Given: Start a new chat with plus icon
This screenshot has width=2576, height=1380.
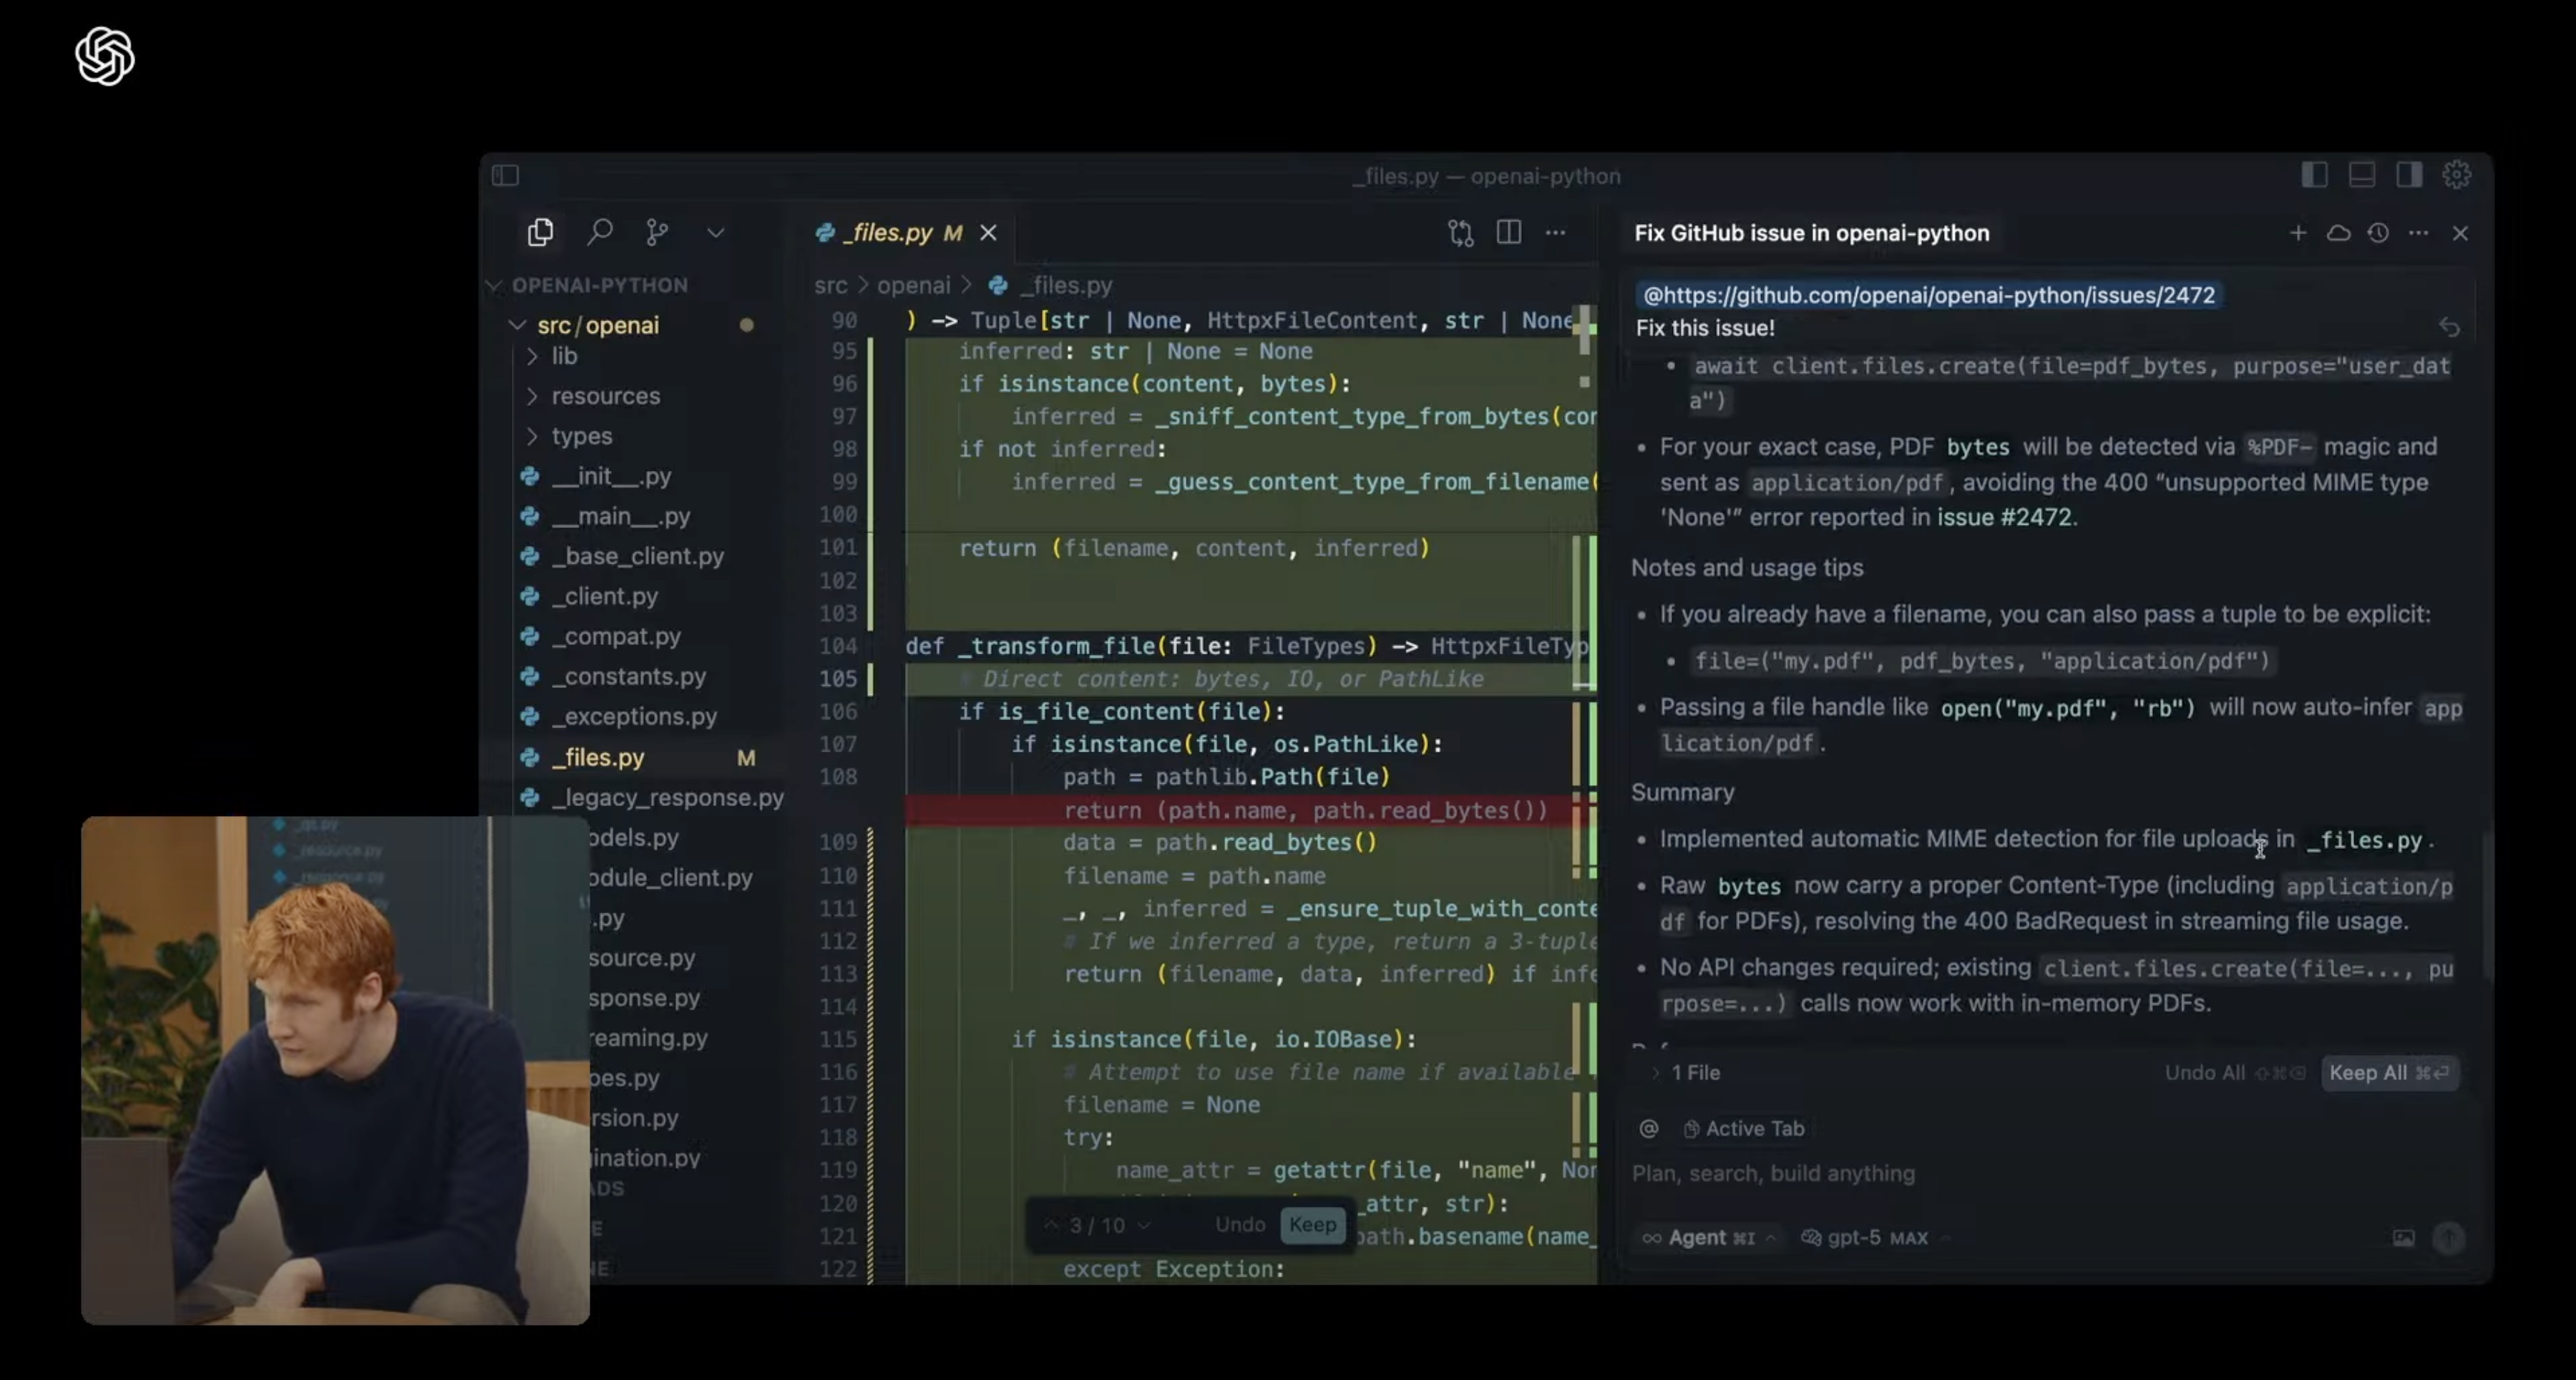Looking at the screenshot, I should 2298,233.
